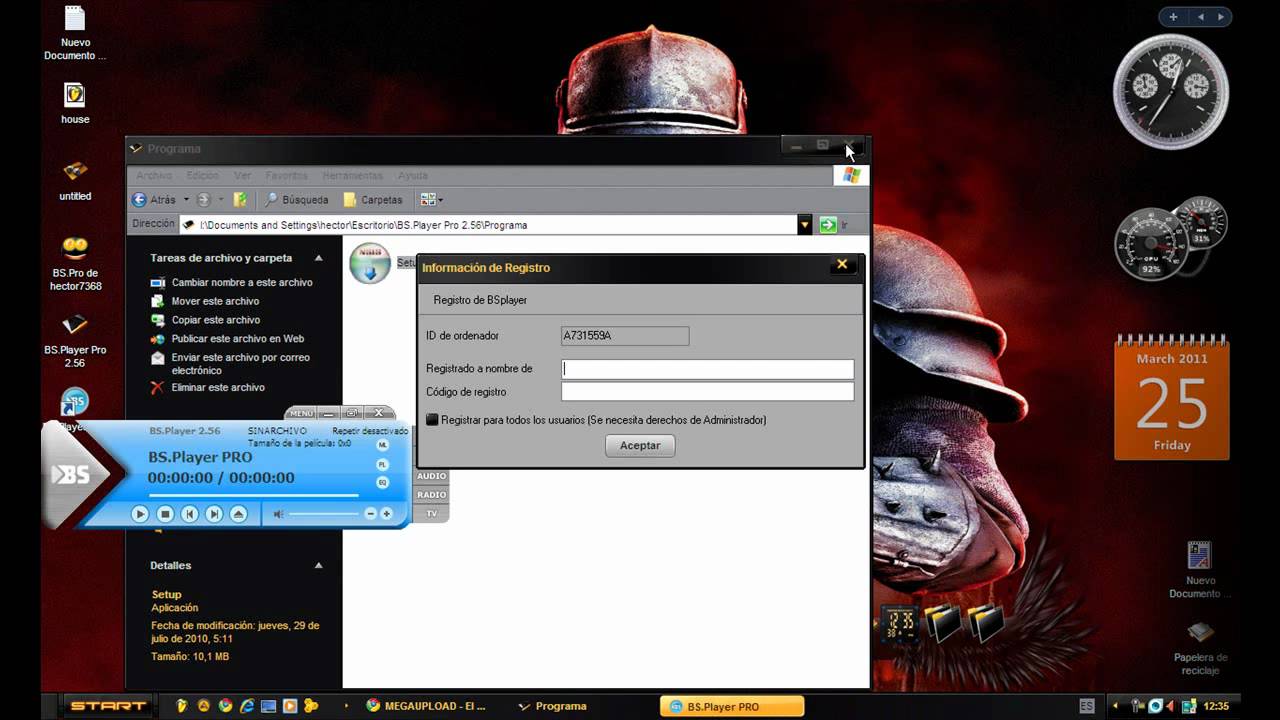
Task: Click the Eject/Open file button in BS.Player
Action: pyautogui.click(x=238, y=514)
